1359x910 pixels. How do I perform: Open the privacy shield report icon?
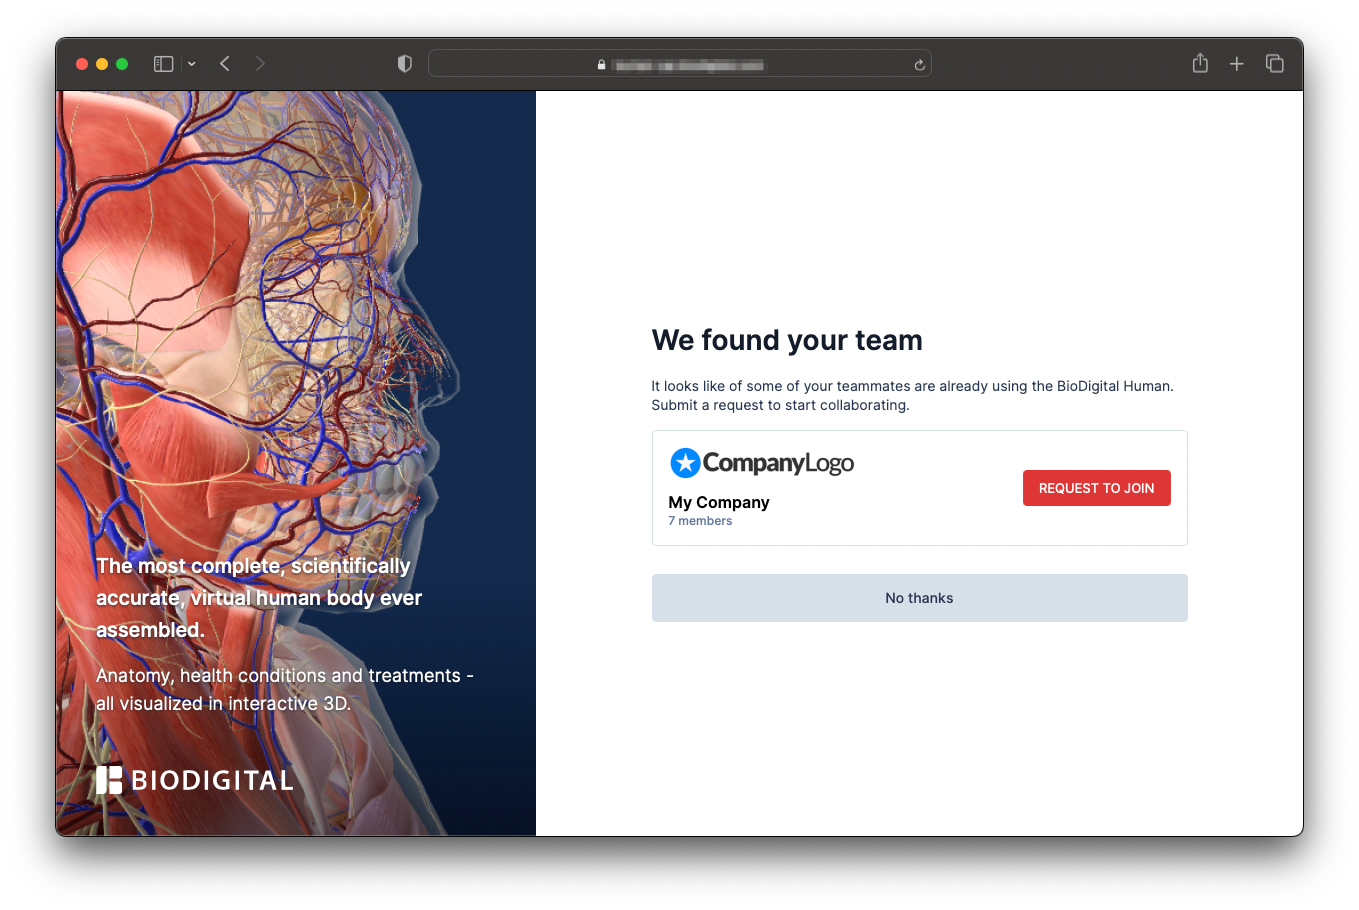(x=405, y=64)
